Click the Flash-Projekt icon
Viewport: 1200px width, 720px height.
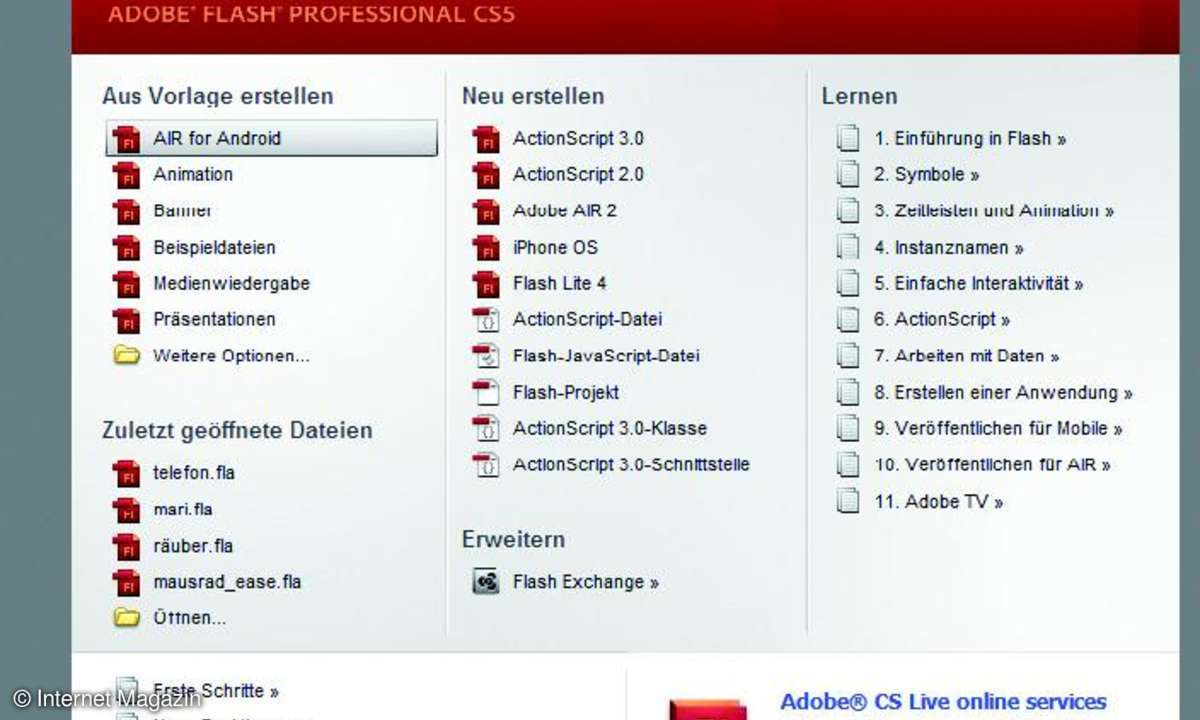pos(486,392)
